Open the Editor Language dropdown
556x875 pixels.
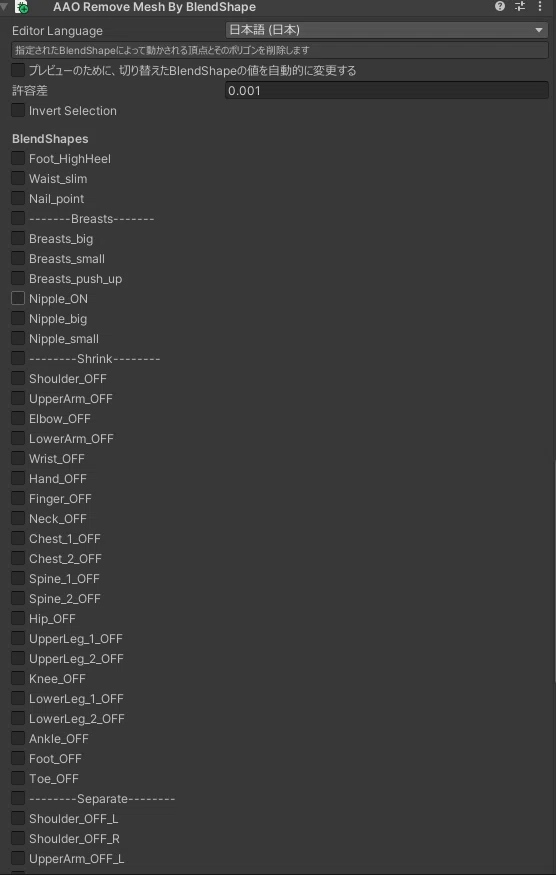coord(387,30)
